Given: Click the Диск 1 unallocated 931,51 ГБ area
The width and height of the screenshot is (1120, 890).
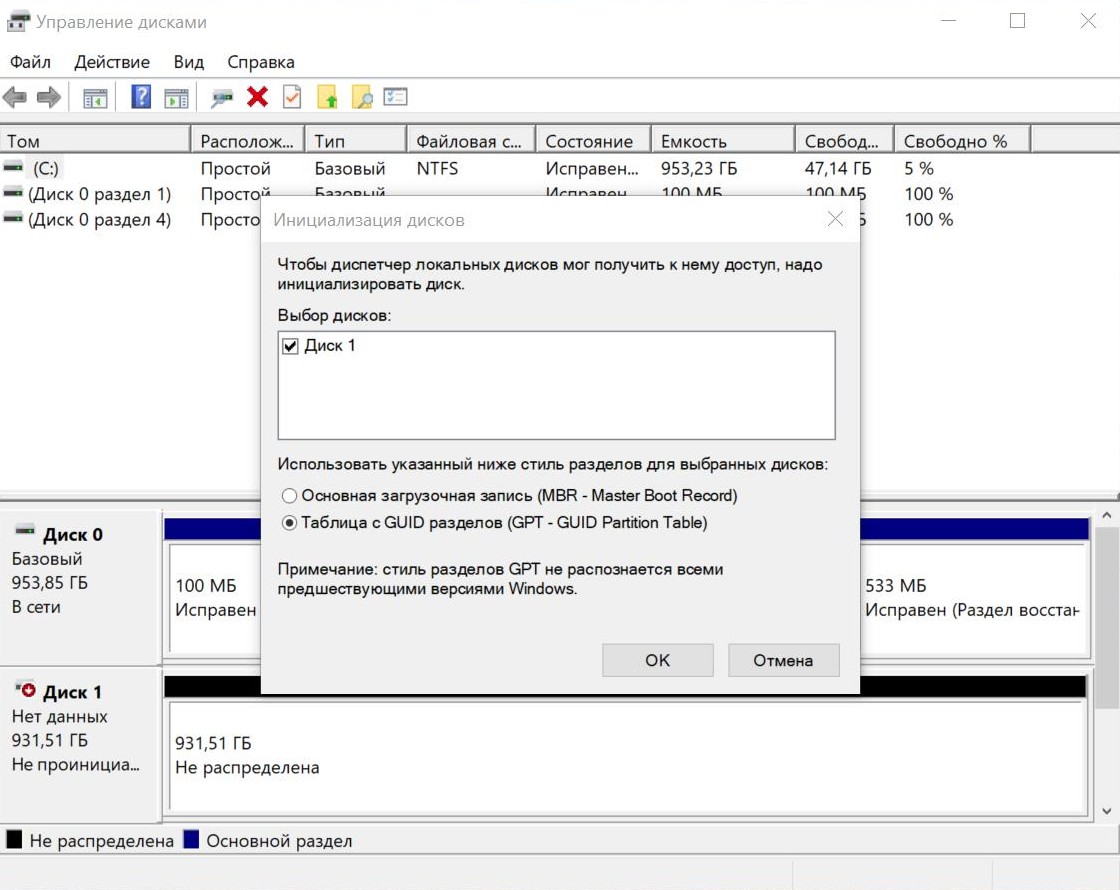Looking at the screenshot, I should 627,756.
